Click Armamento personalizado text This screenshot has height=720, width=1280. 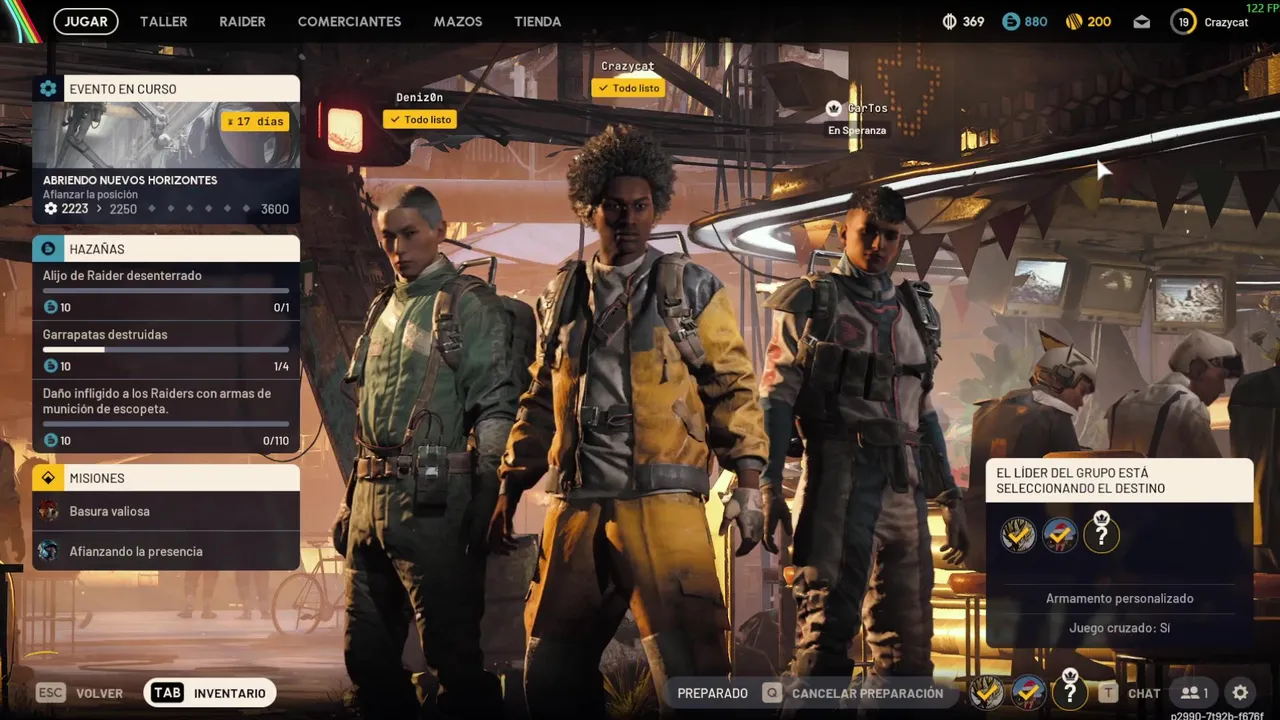coord(1120,598)
